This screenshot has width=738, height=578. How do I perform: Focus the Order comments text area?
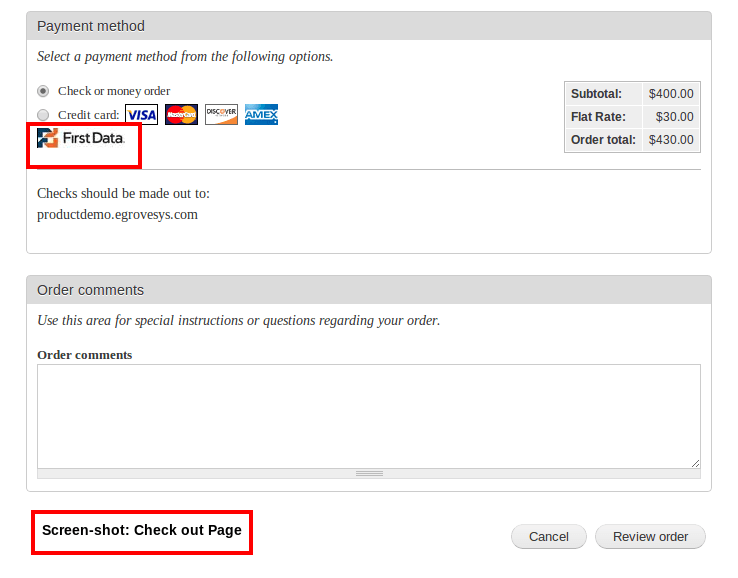coord(368,415)
